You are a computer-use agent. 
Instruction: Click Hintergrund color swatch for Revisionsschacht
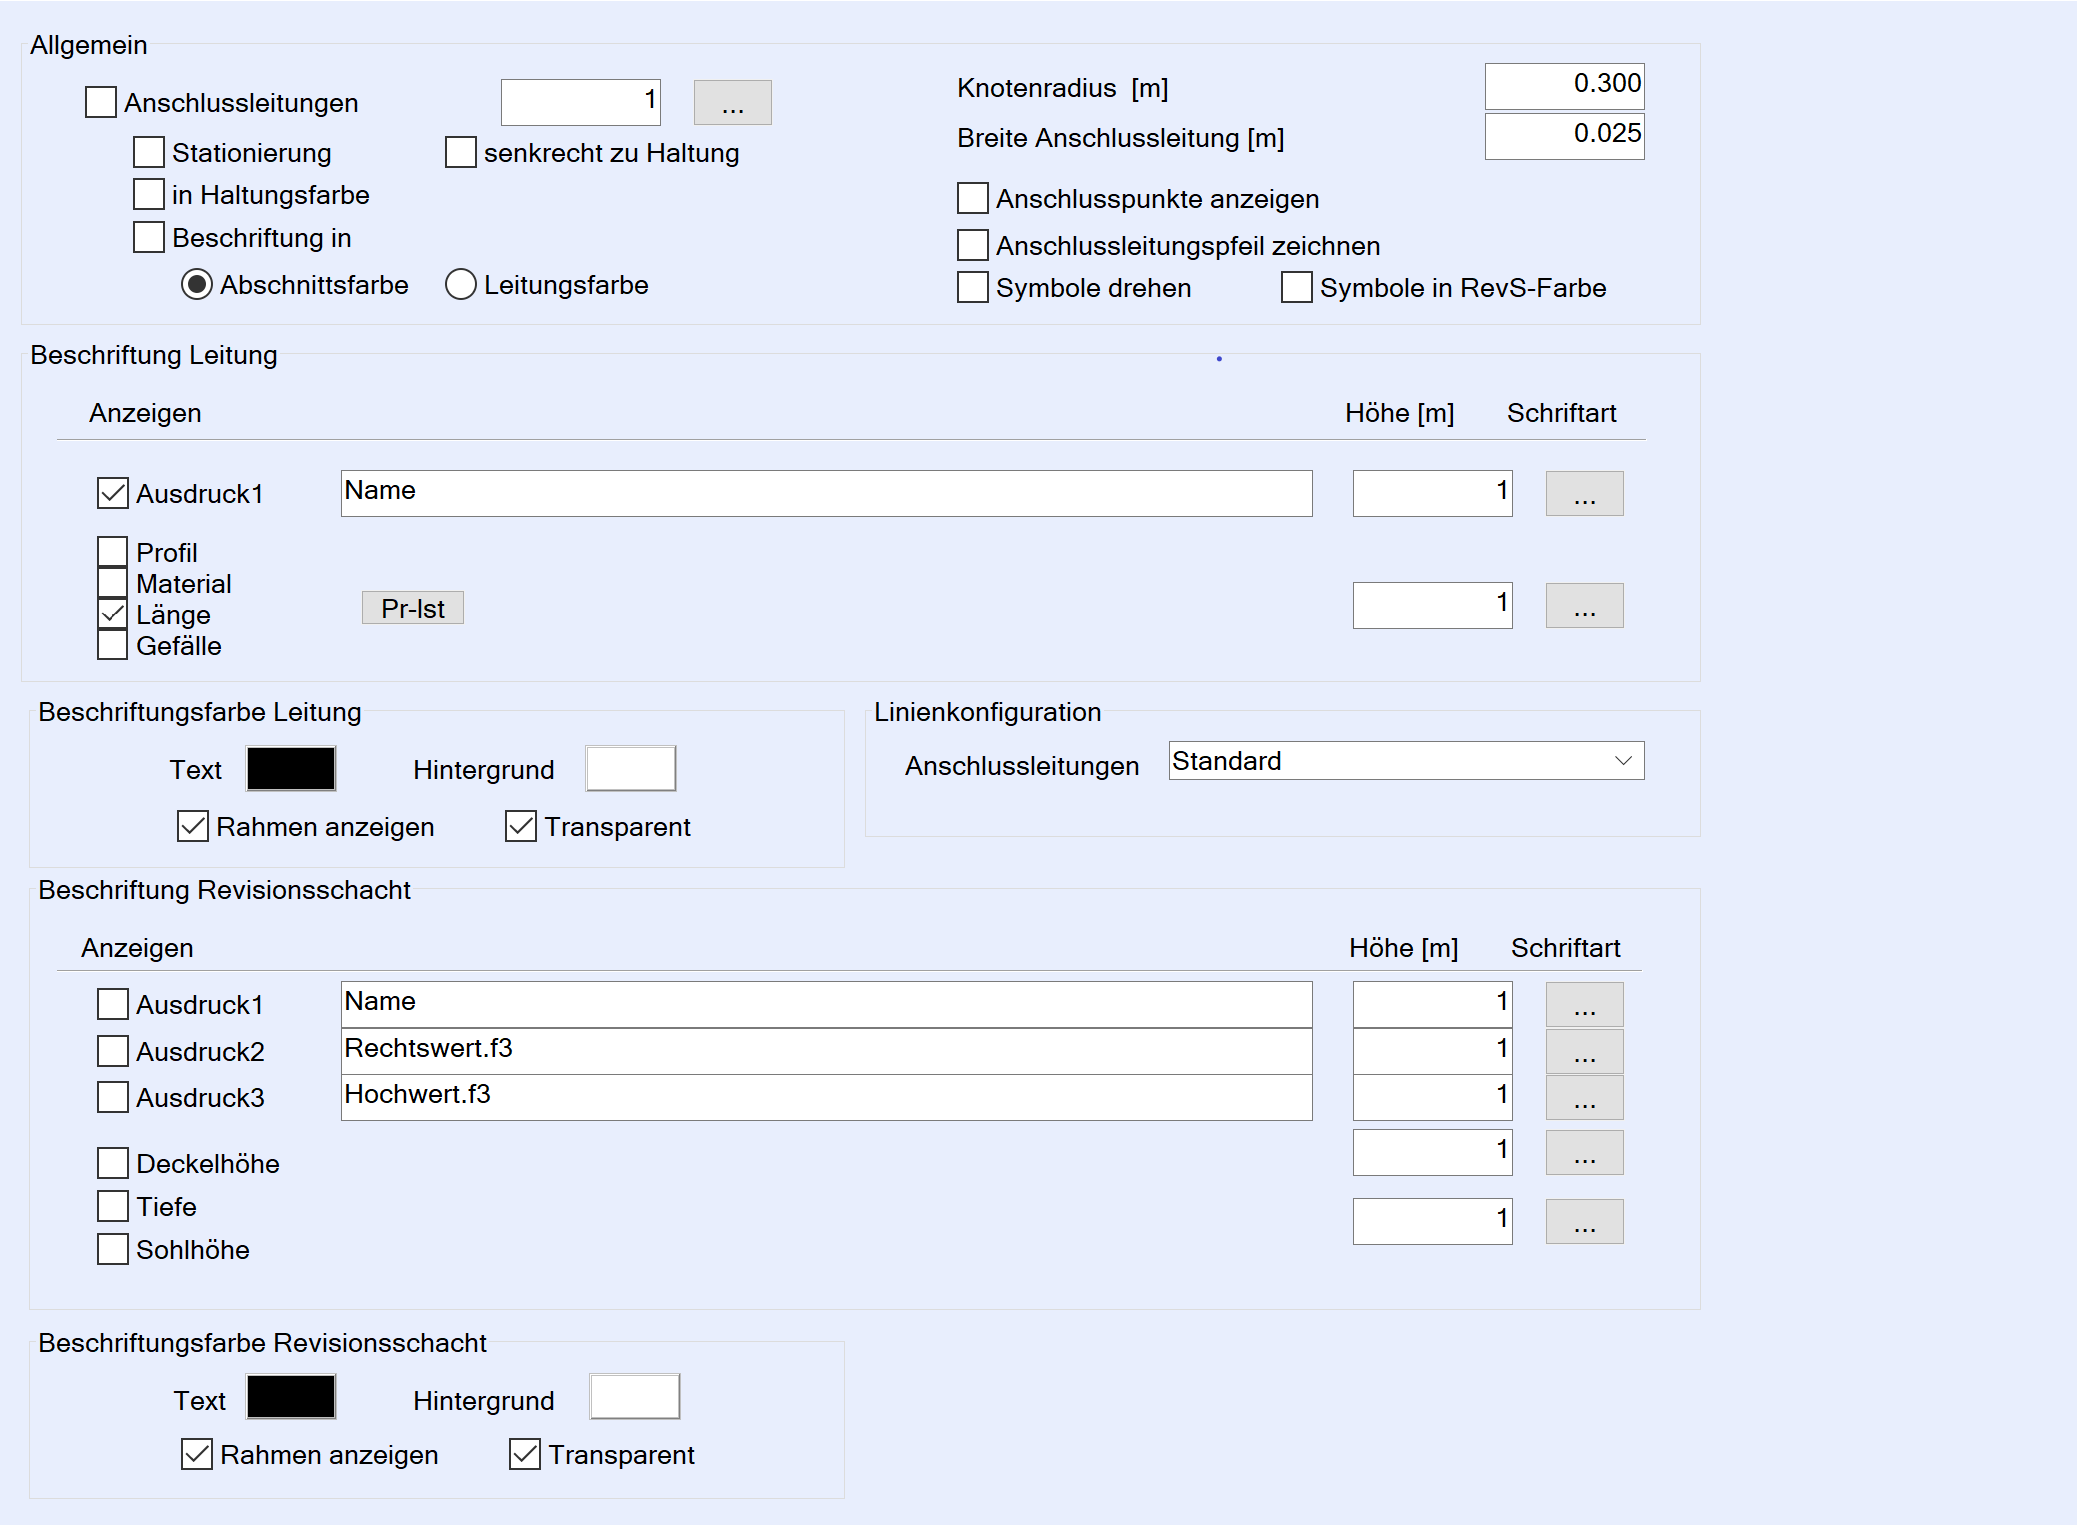(x=634, y=1397)
